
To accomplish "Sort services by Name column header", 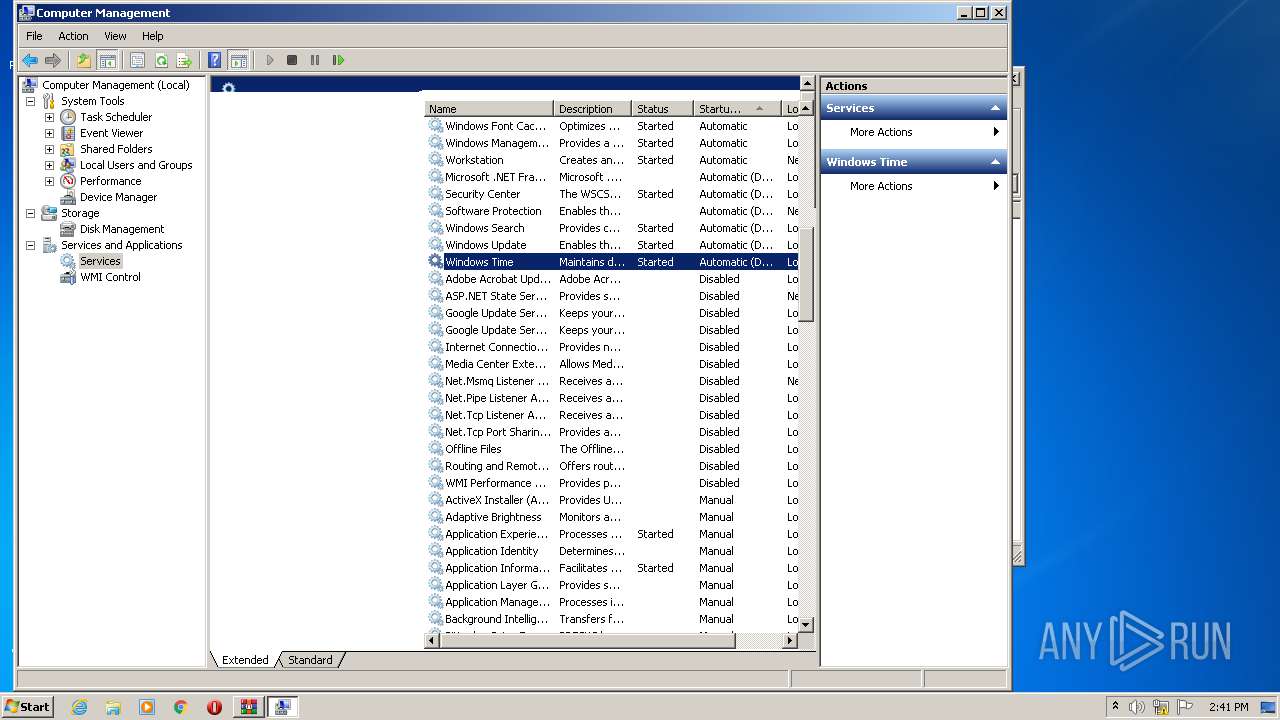I will pyautogui.click(x=489, y=109).
